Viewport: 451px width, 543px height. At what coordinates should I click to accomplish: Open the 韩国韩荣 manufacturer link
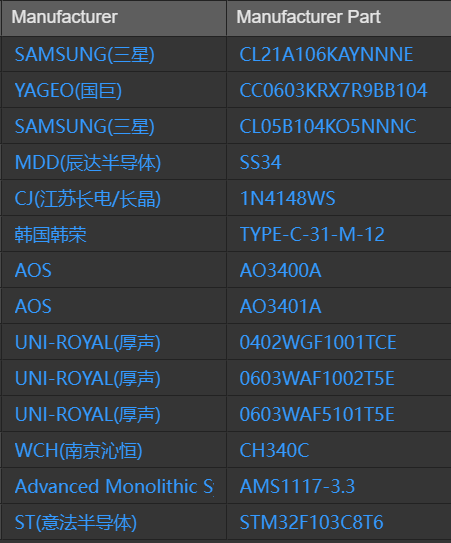tap(51, 235)
